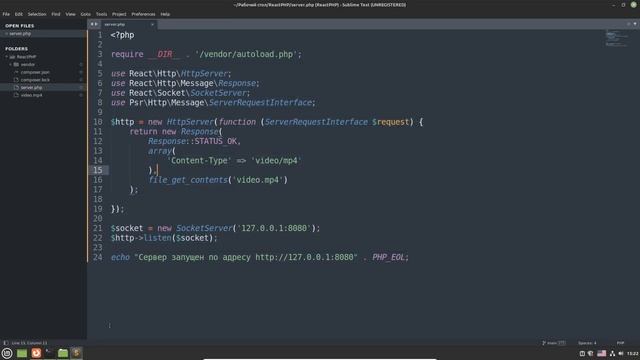Collapse the ReactPHP root folder
This screenshot has height=360, width=640.
pyautogui.click(x=7, y=57)
